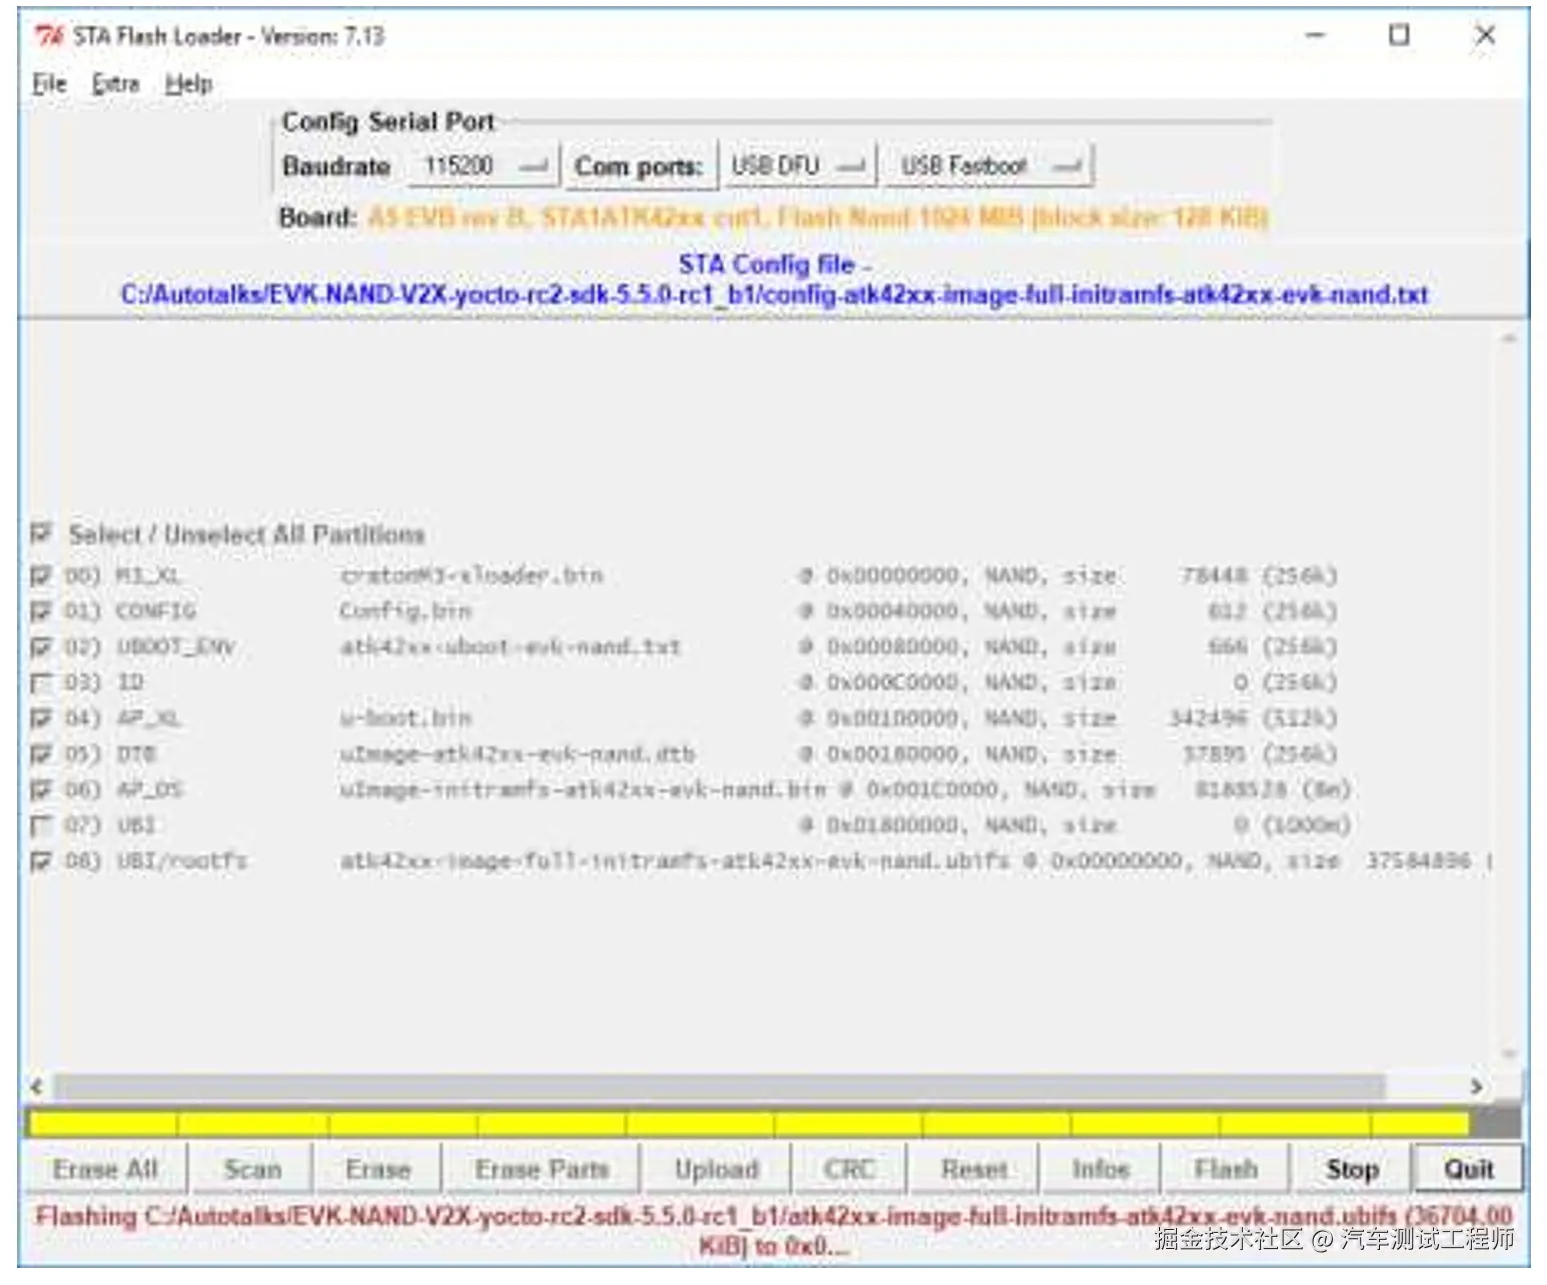Click the Erase button

[x=378, y=1169]
